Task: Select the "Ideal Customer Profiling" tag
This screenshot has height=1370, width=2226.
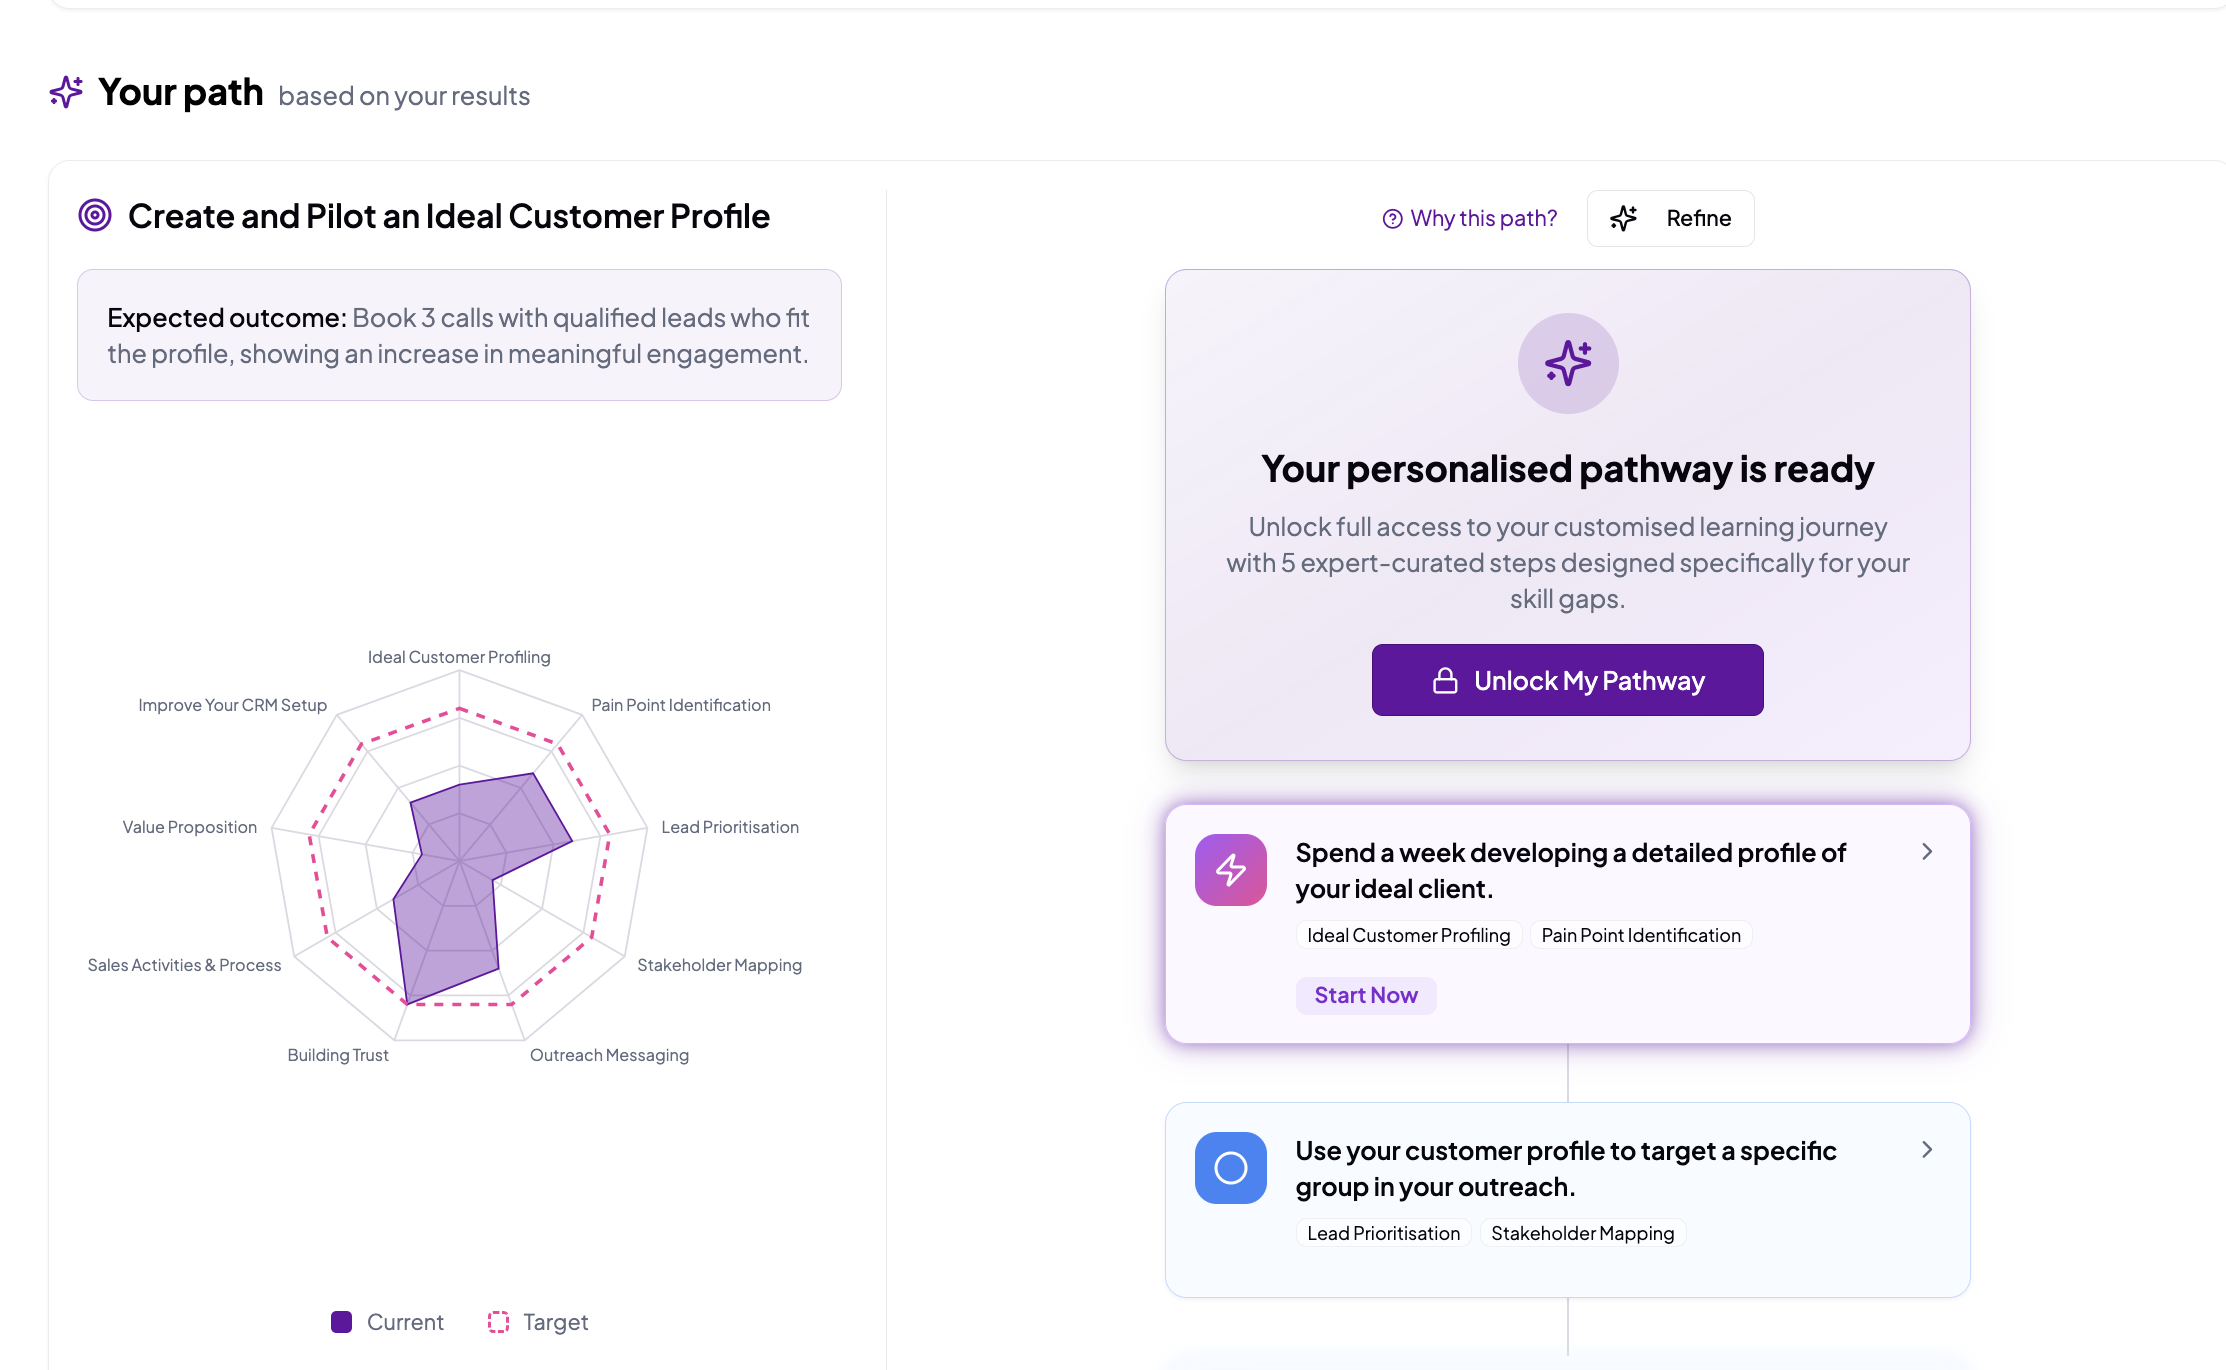Action: [x=1408, y=935]
